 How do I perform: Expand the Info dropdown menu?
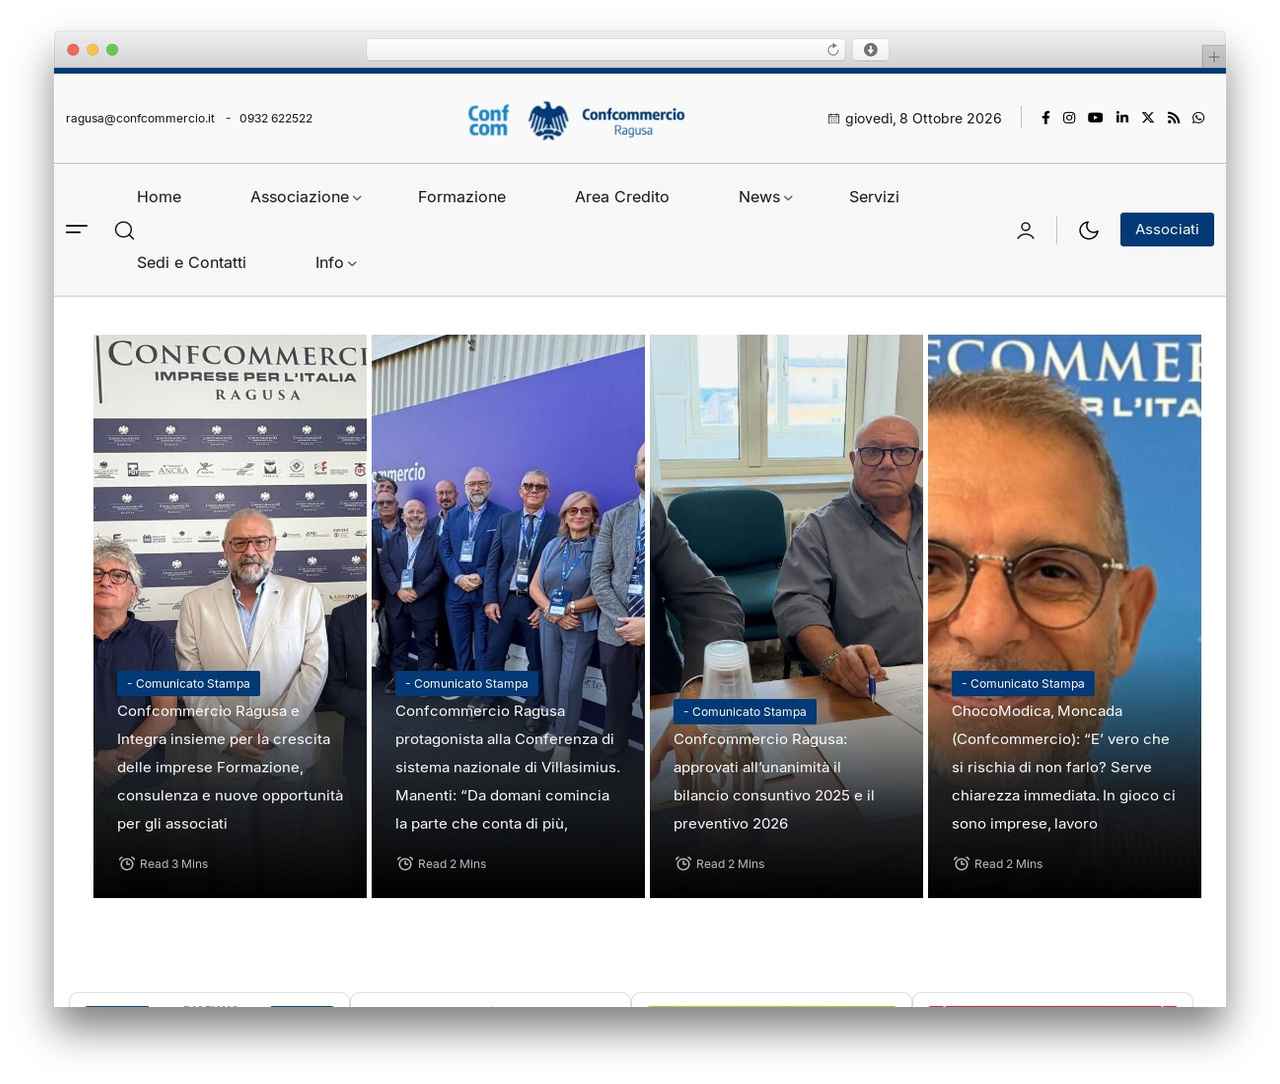pos(336,263)
